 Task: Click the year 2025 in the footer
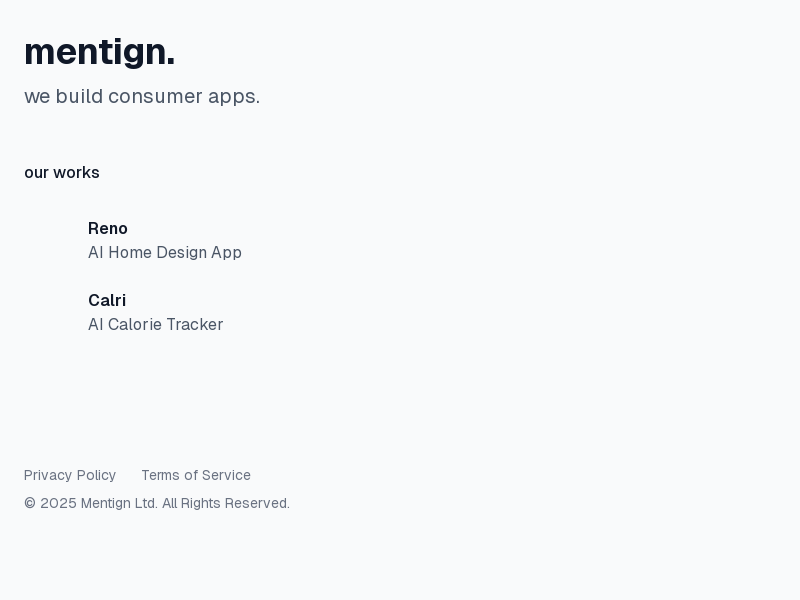58,503
